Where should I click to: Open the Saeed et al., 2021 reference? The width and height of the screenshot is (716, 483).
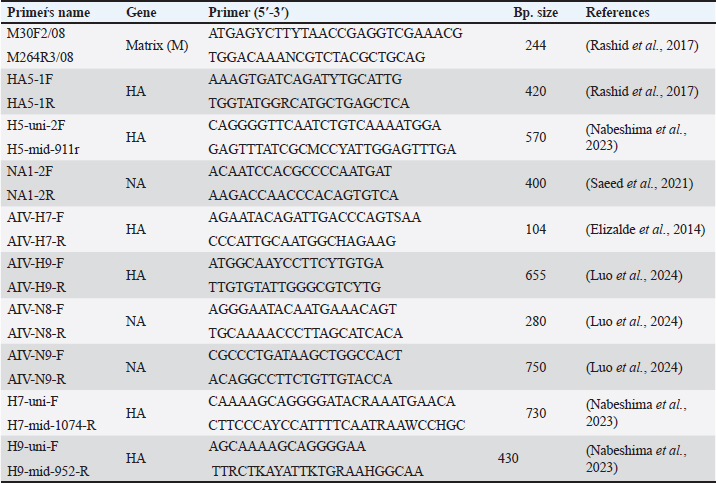click(639, 184)
